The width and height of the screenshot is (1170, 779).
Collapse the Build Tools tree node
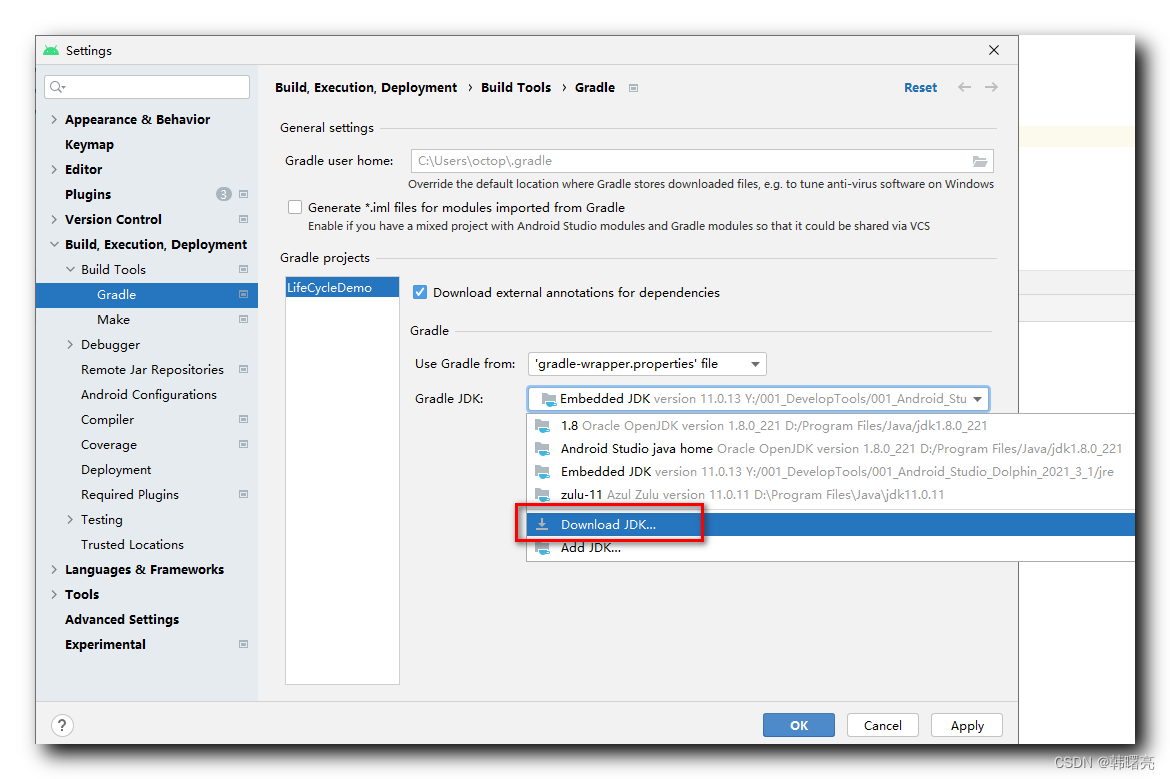click(x=69, y=269)
